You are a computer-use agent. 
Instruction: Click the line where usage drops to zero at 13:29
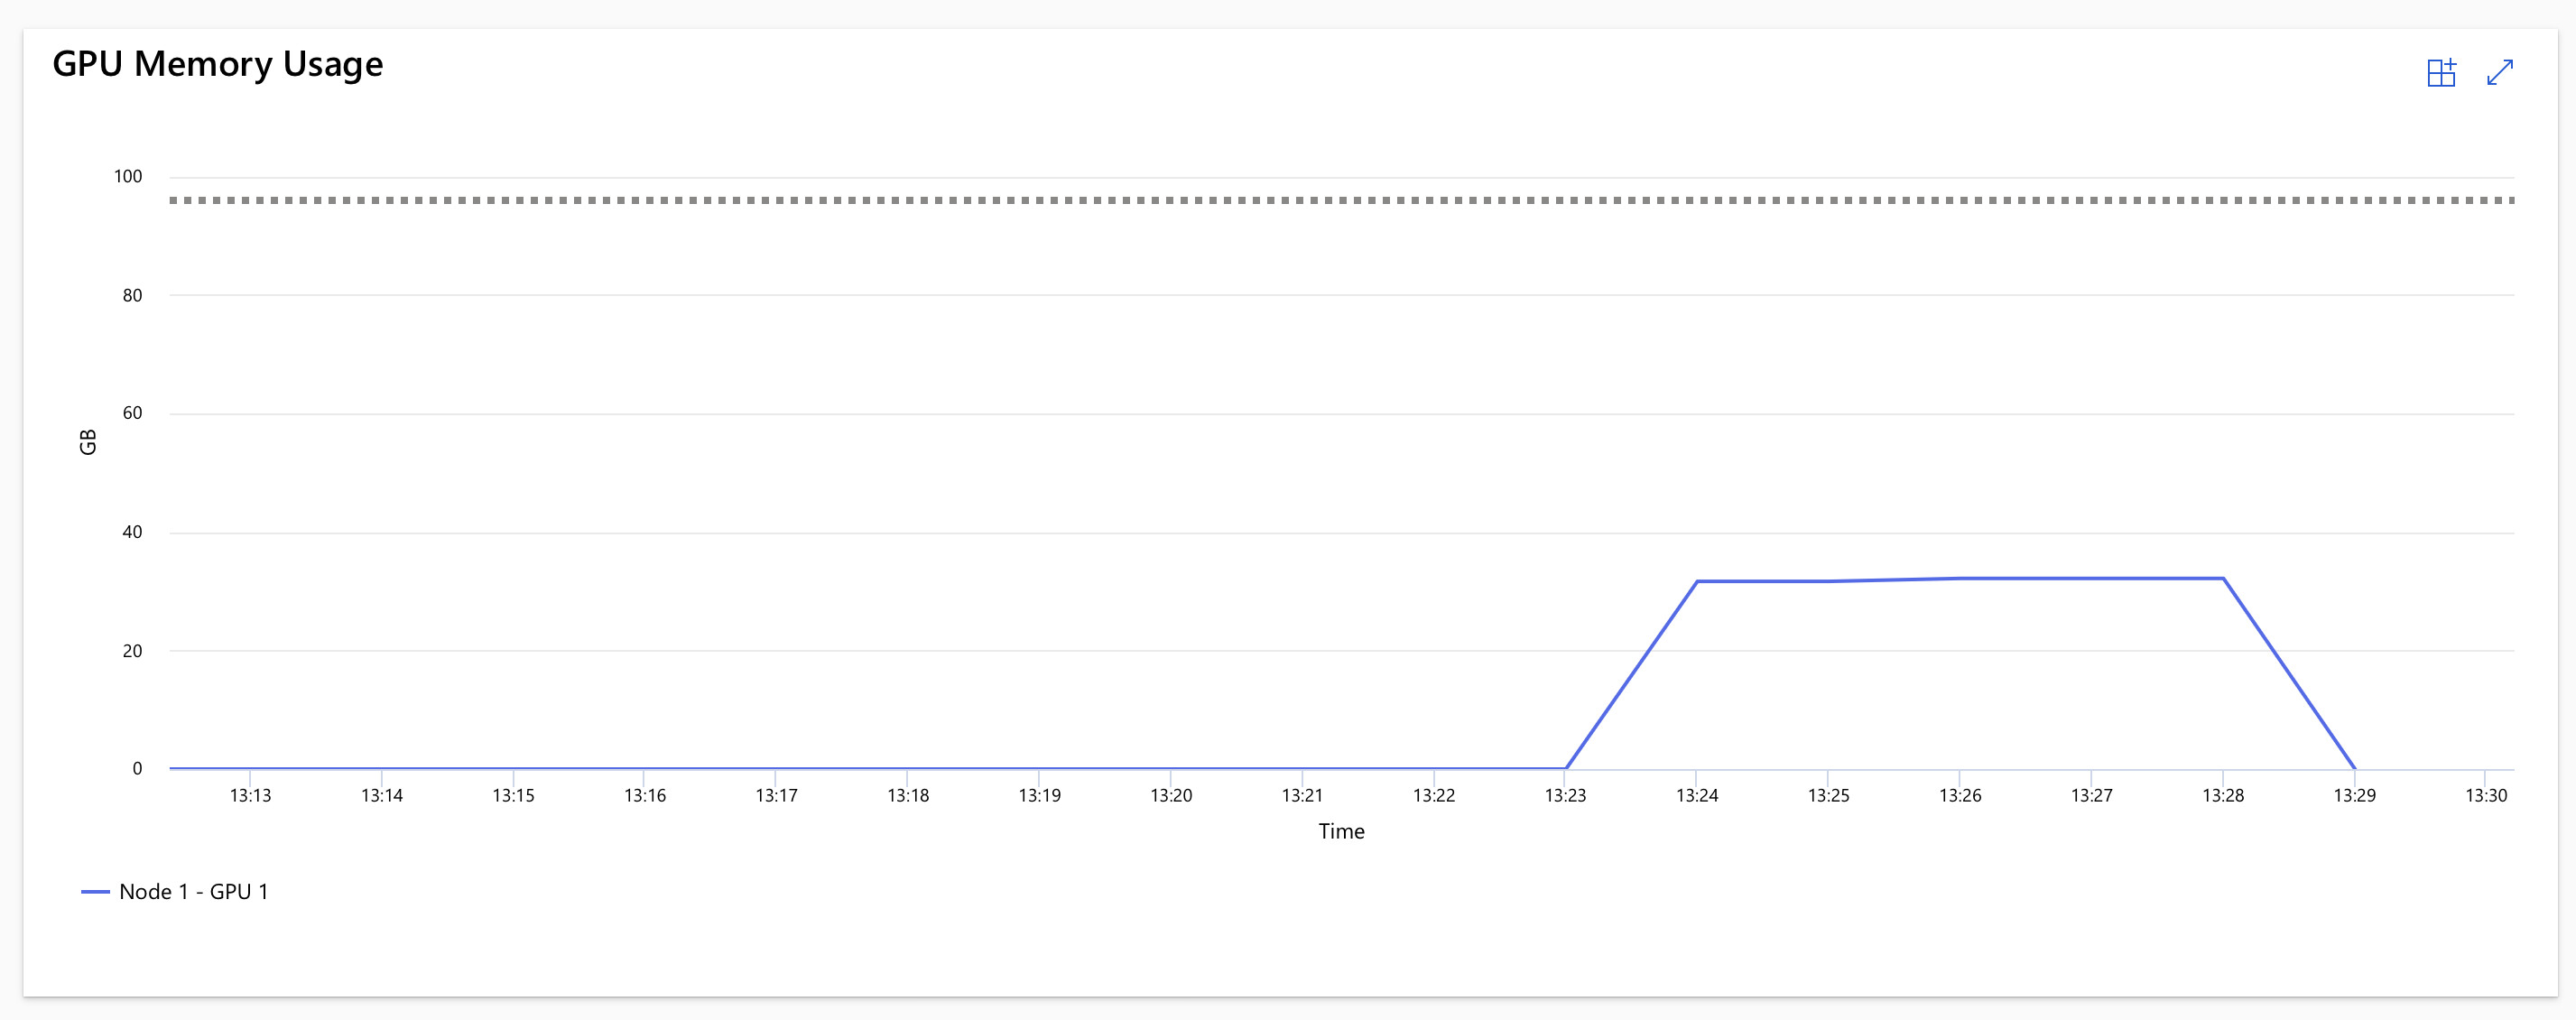(x=2355, y=768)
